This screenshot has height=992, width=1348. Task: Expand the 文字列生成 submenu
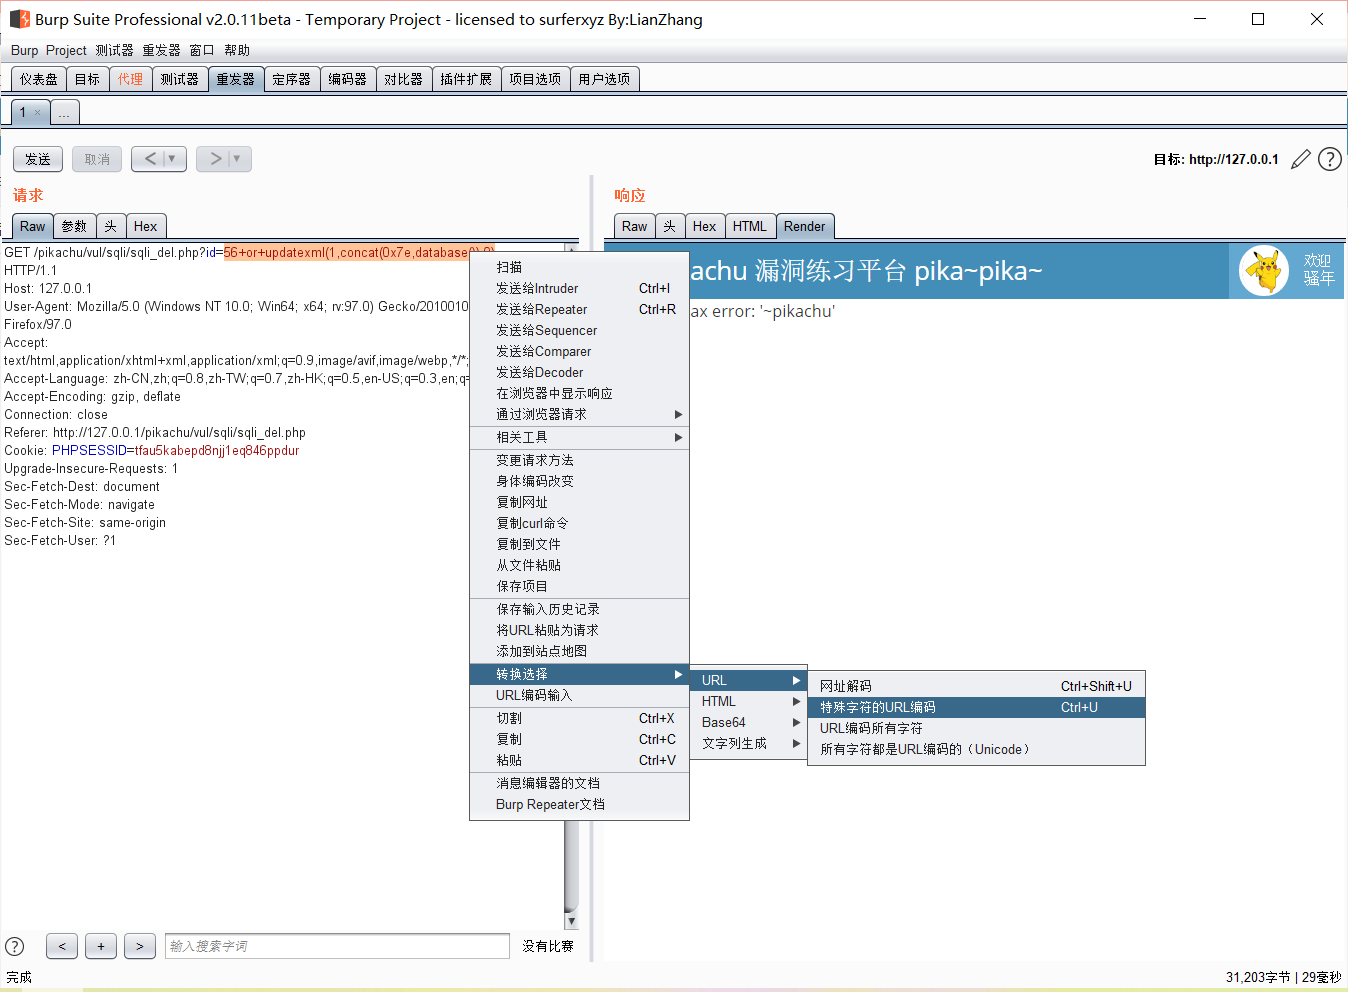(x=748, y=743)
